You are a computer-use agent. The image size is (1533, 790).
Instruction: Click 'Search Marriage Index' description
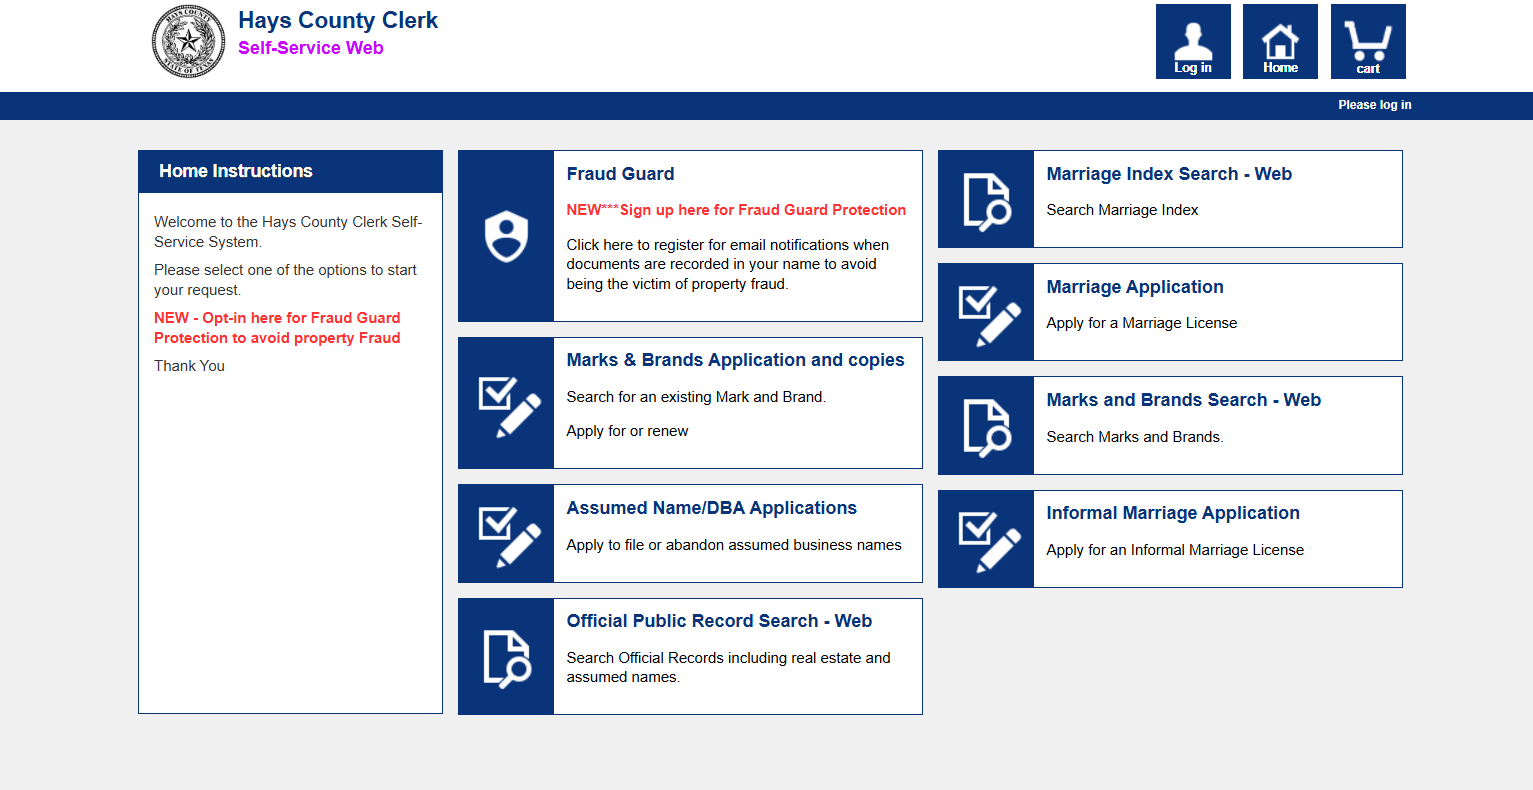[1122, 210]
